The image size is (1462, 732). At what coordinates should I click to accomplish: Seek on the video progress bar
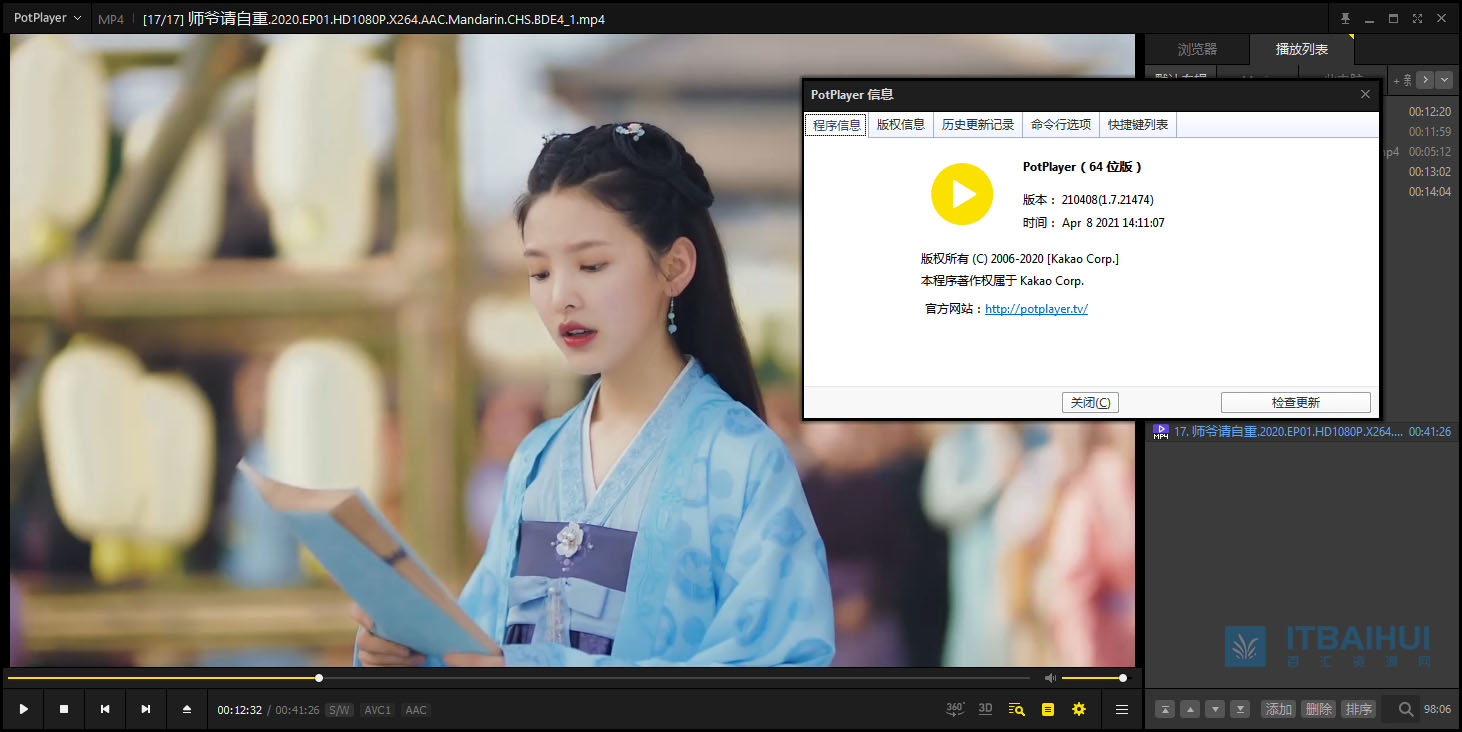pyautogui.click(x=518, y=678)
